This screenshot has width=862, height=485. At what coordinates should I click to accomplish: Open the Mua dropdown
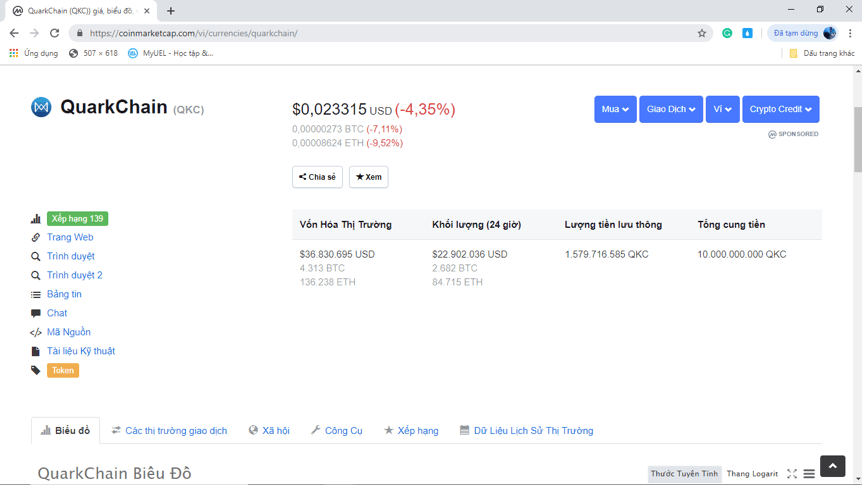coord(615,109)
